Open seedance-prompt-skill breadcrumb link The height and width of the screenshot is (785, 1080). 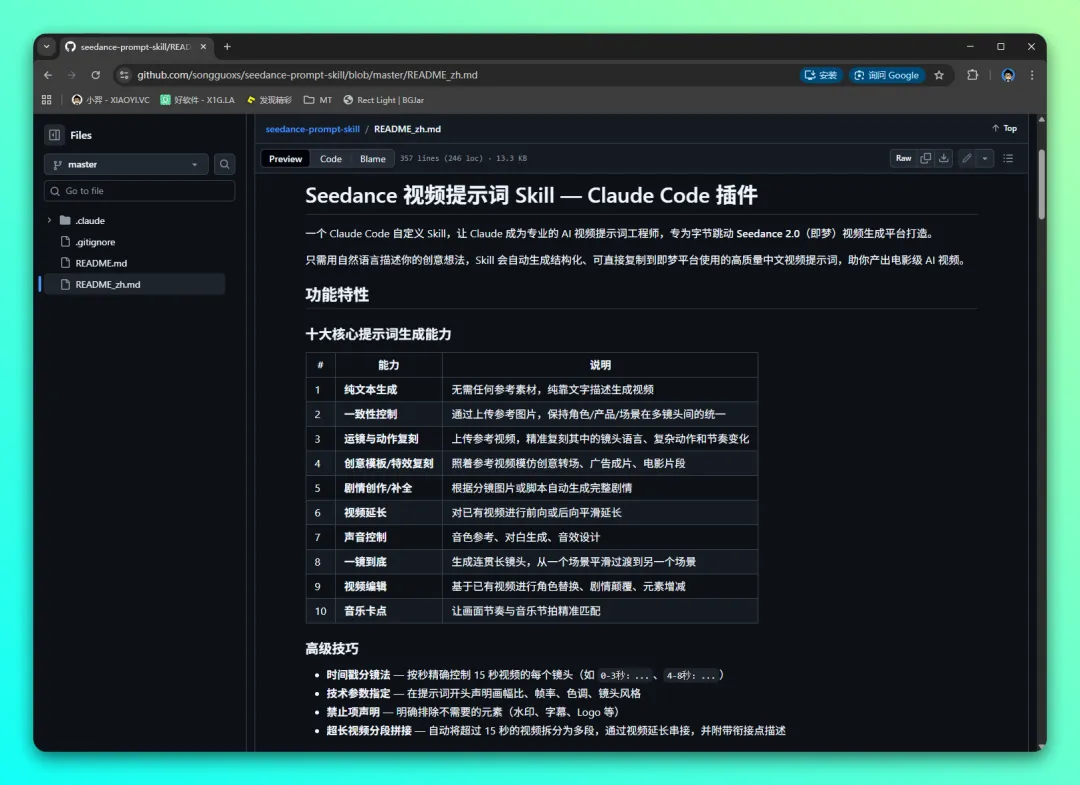pyautogui.click(x=313, y=129)
